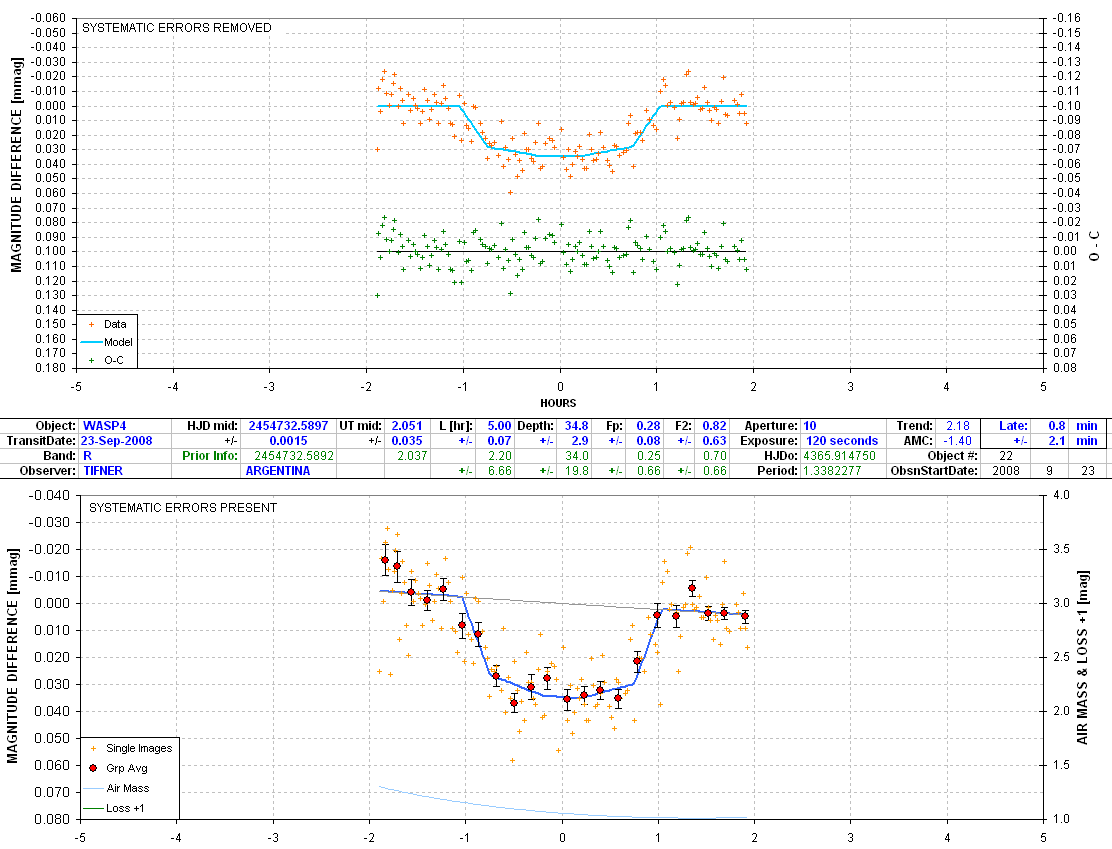Select the depth error value 19.8

coord(577,471)
